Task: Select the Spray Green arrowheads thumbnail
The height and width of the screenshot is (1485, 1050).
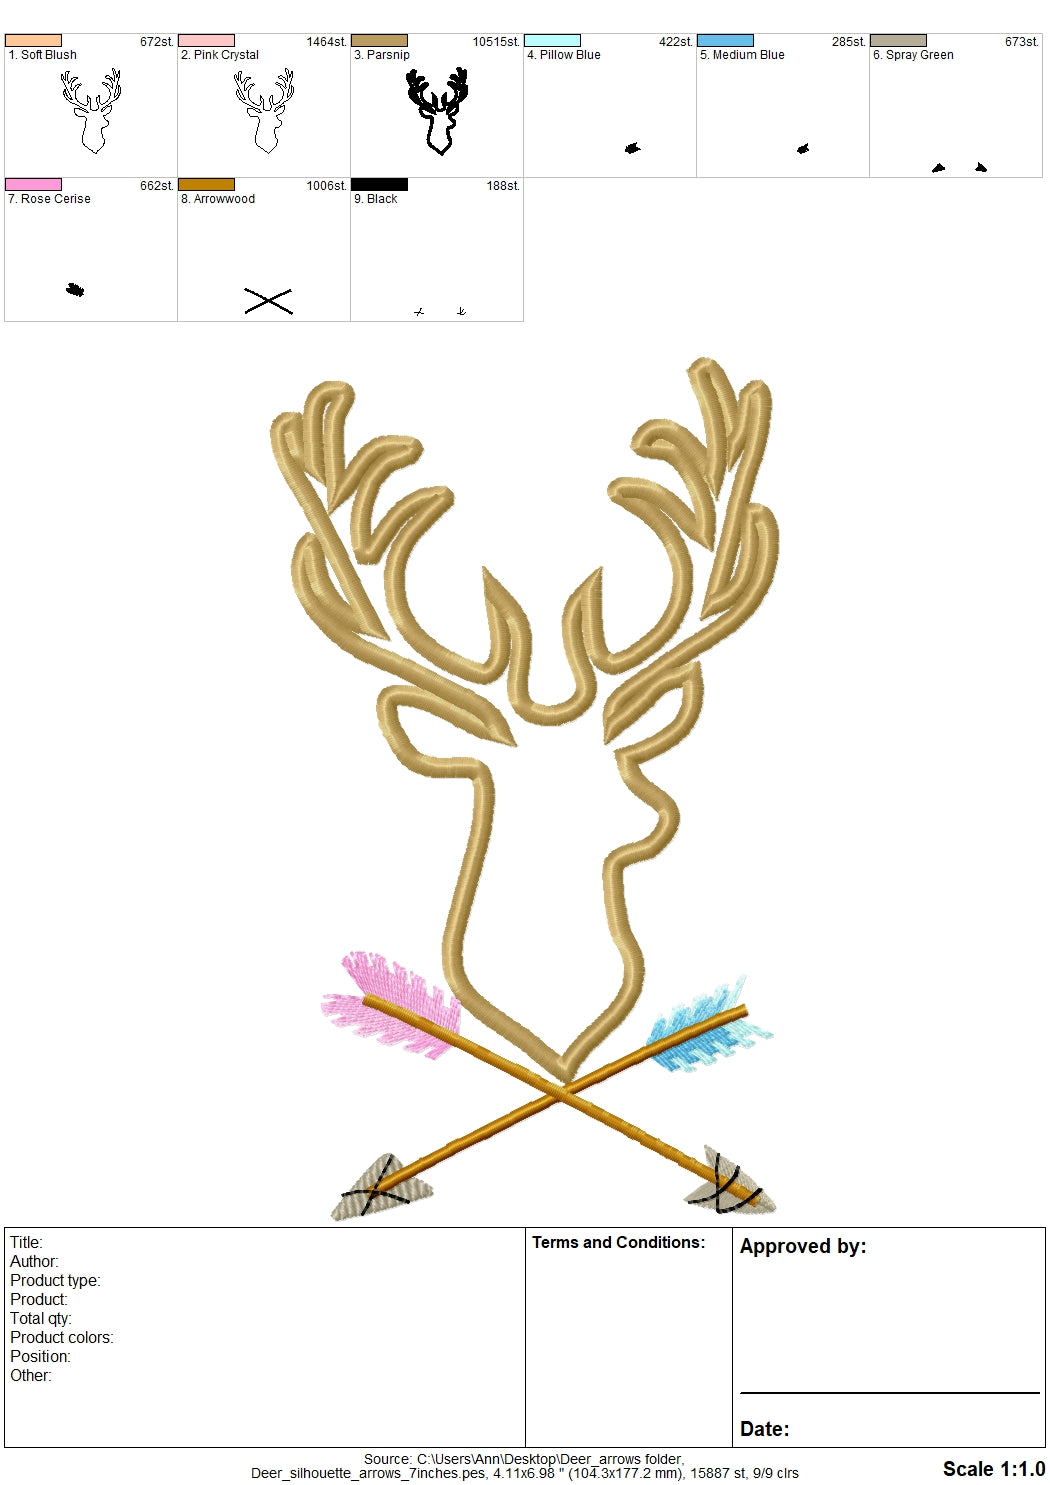Action: pos(958,167)
